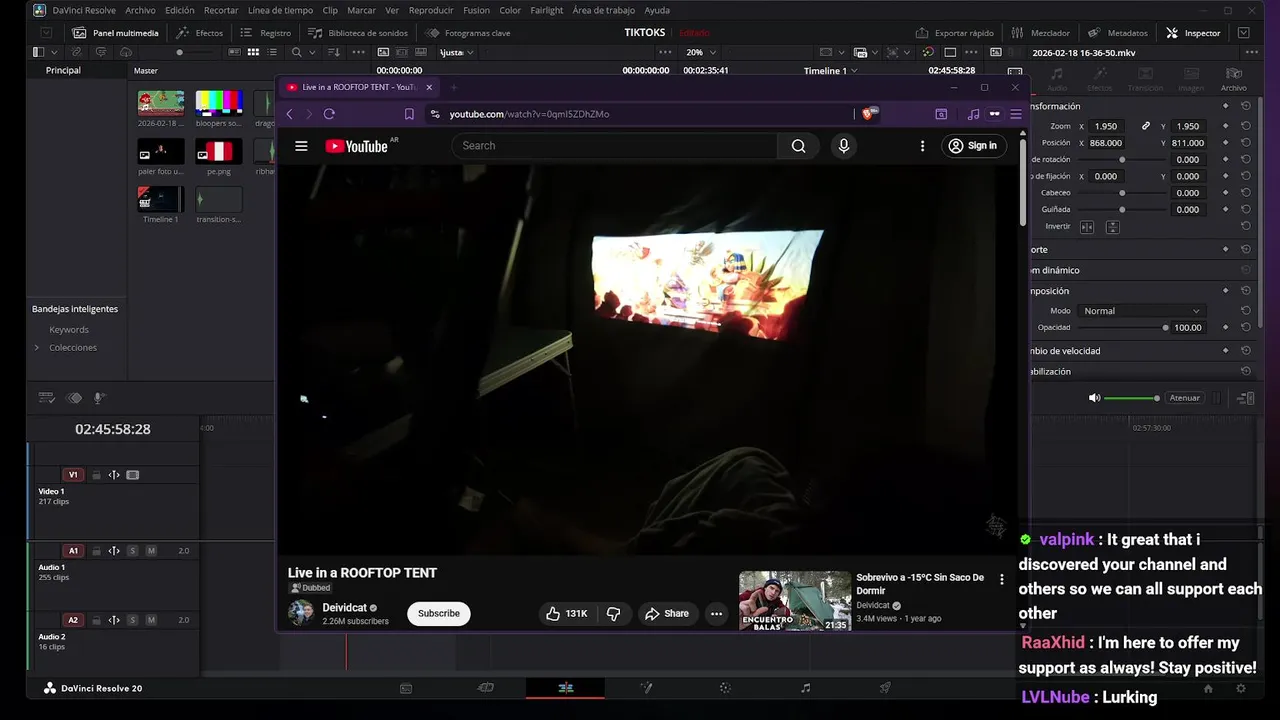The height and width of the screenshot is (720, 1280).
Task: Go to the Fairlight page icon
Action: 805,688
